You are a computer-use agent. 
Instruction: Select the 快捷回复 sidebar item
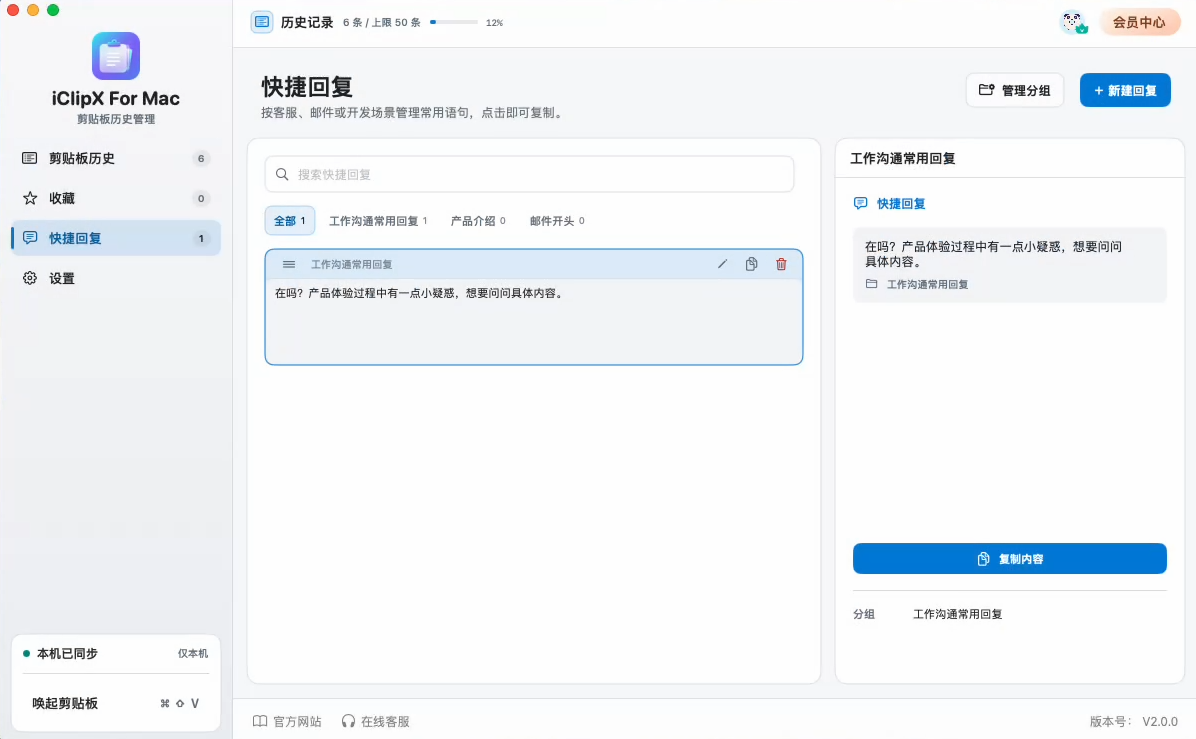[x=116, y=238]
